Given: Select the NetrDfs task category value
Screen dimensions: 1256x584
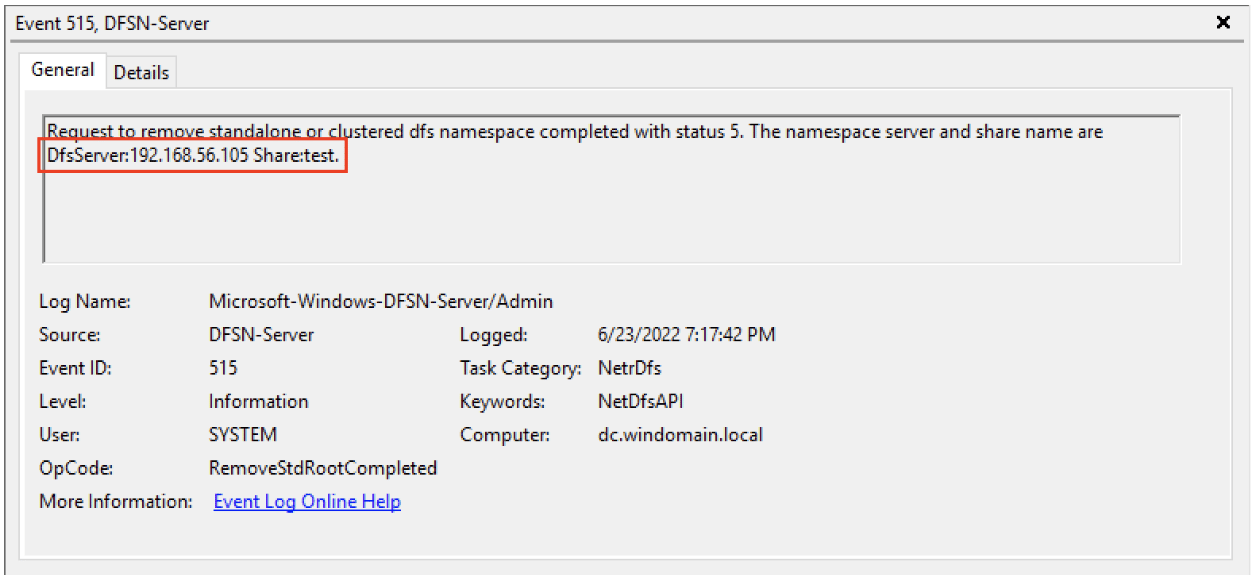Looking at the screenshot, I should click(629, 368).
